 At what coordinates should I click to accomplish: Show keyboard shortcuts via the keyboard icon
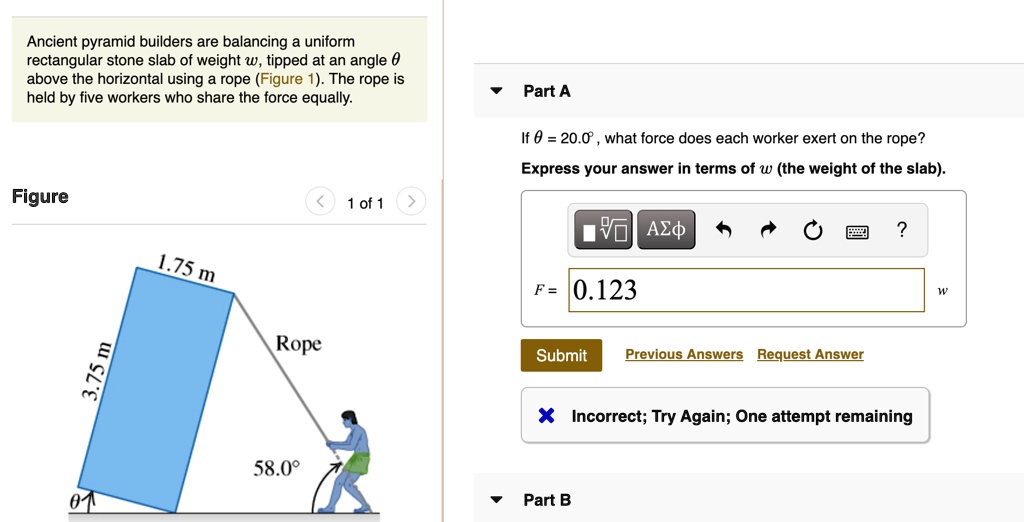click(x=857, y=232)
